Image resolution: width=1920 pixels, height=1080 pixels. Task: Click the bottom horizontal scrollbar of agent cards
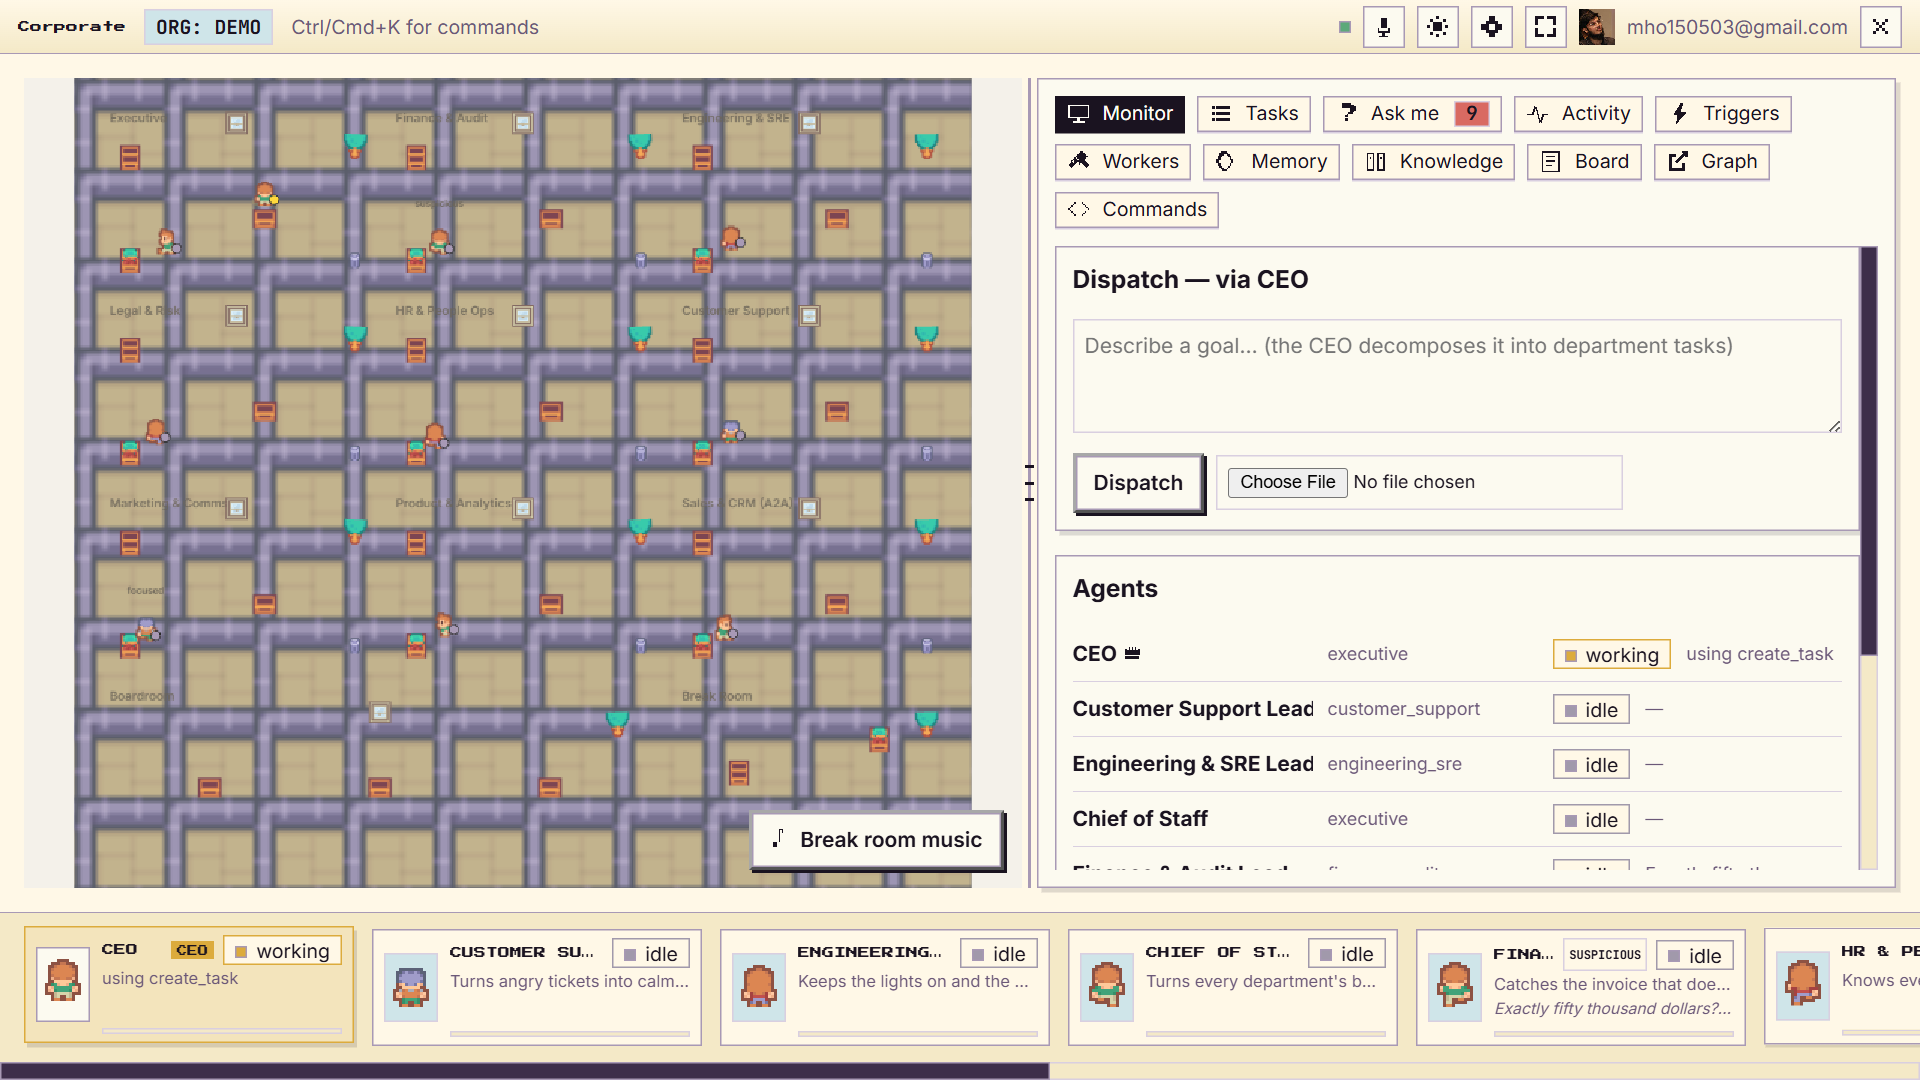click(524, 1071)
